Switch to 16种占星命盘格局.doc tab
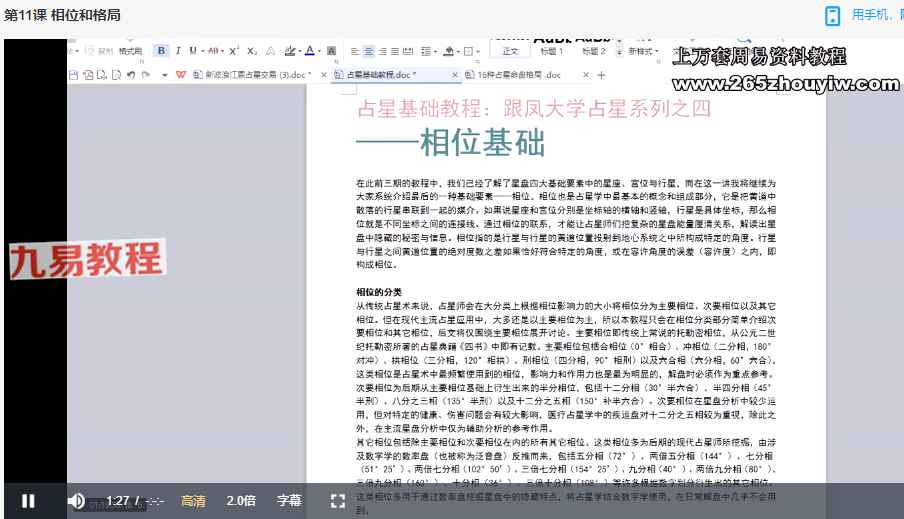The height and width of the screenshot is (519, 904). [518, 75]
